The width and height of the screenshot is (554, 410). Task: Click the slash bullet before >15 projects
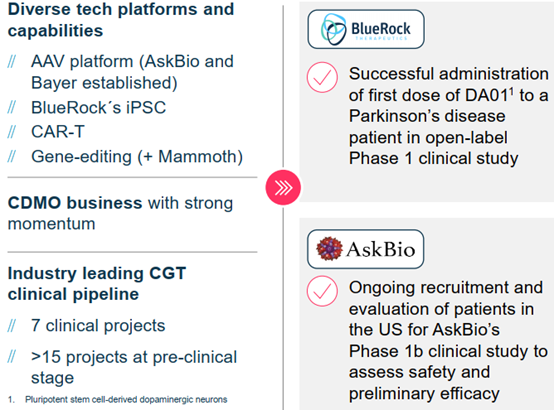click(x=12, y=357)
